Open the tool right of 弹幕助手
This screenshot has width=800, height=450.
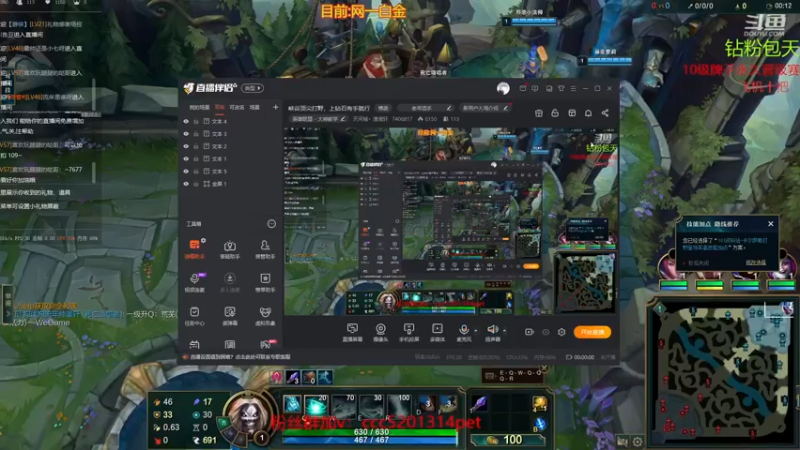(x=230, y=249)
